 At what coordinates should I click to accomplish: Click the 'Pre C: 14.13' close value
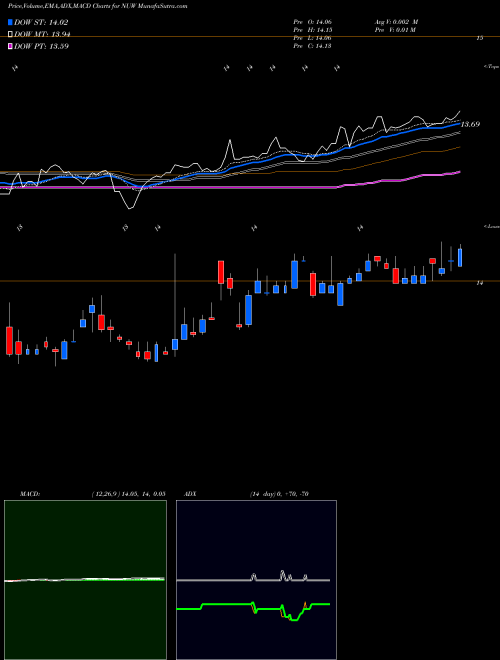[313, 46]
